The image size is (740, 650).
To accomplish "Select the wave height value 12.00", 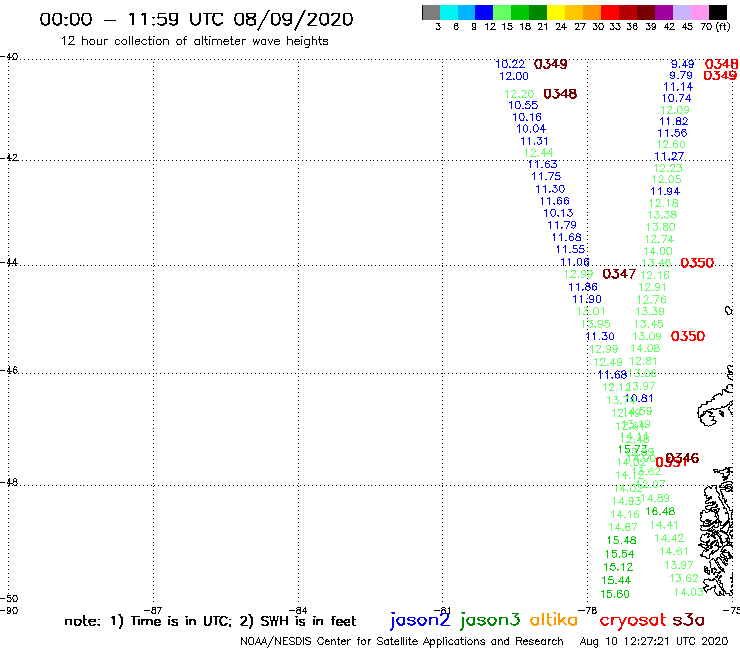I will (514, 76).
